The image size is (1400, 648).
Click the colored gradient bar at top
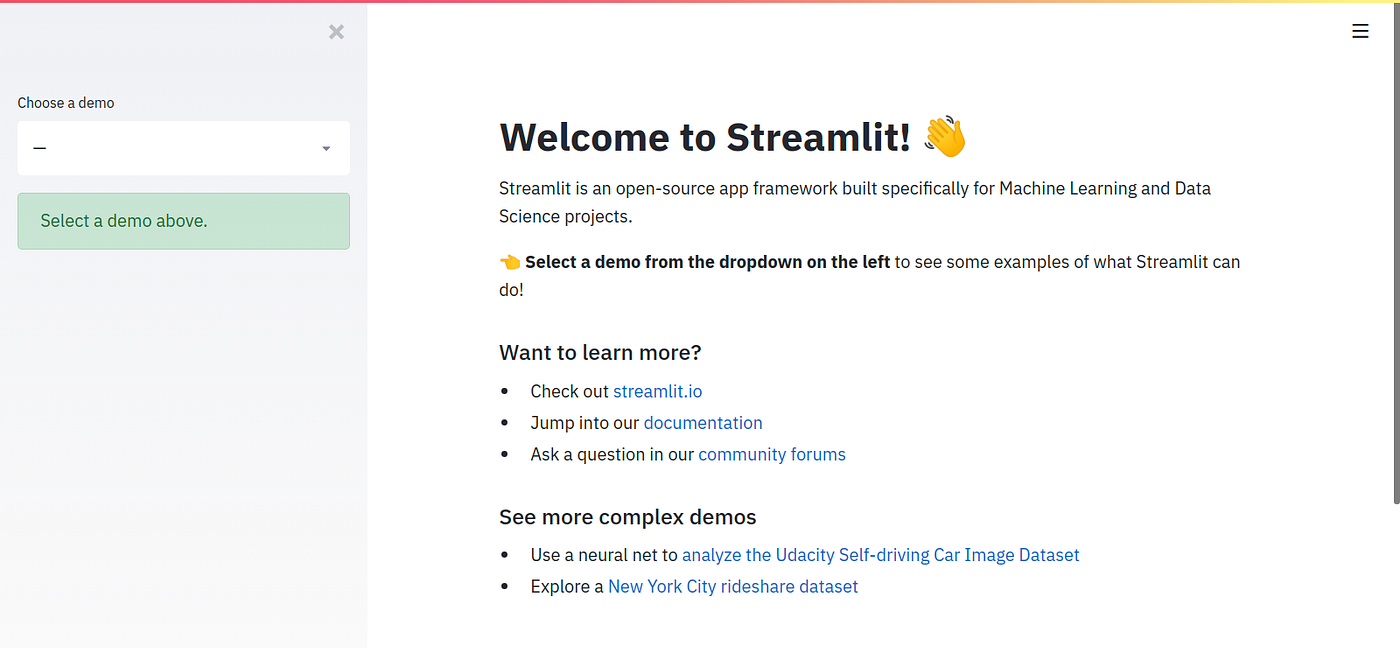(x=700, y=3)
